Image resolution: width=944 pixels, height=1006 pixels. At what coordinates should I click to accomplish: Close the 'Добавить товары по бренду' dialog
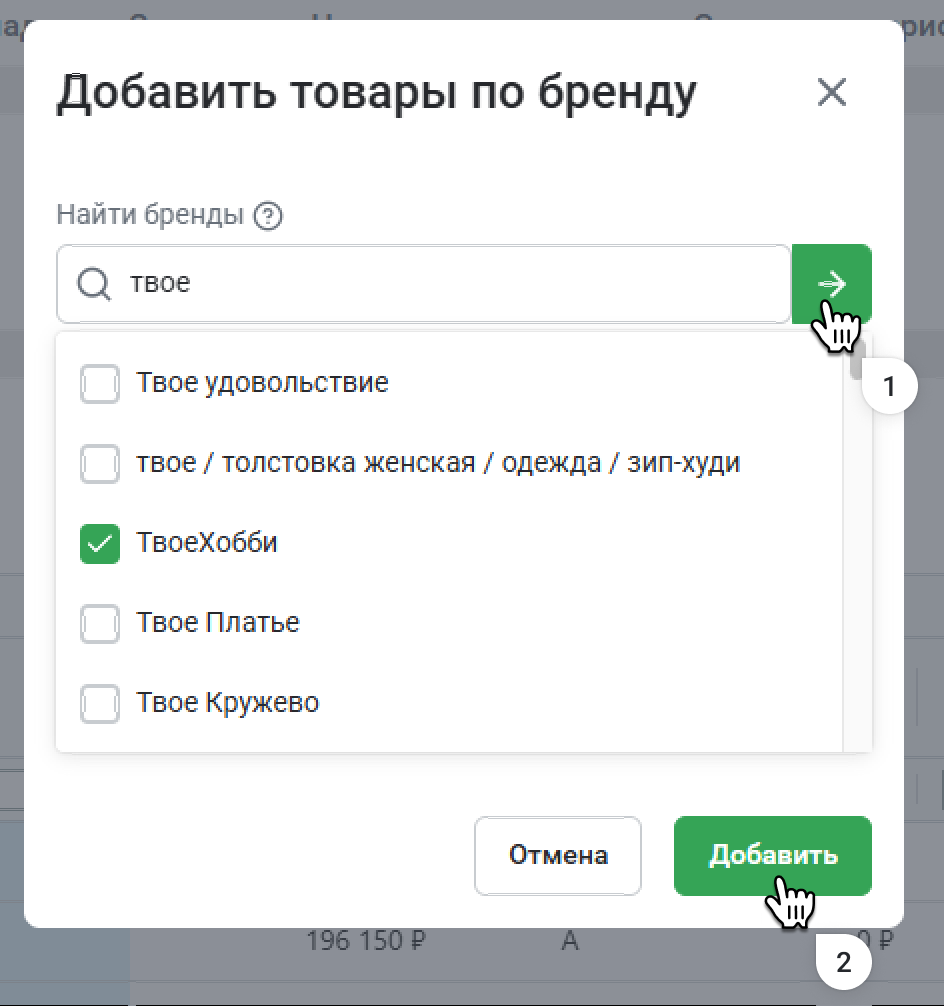832,93
